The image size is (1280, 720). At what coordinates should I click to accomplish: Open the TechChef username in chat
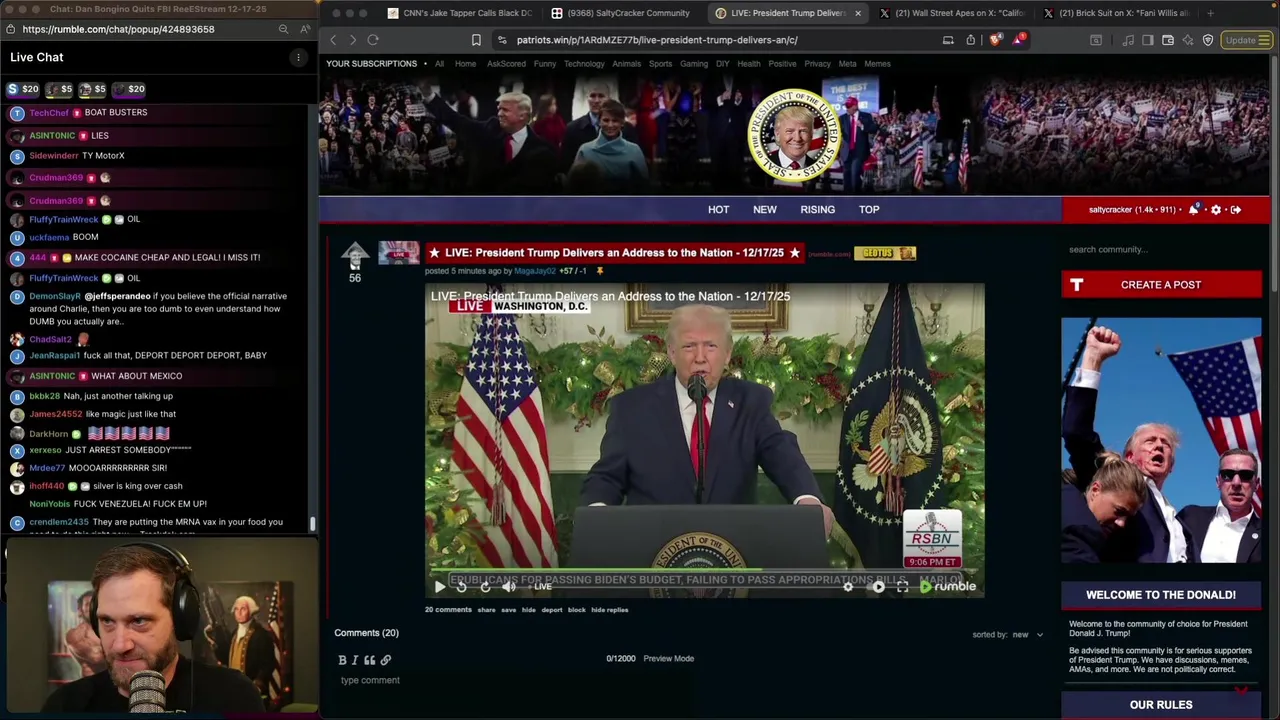coord(49,113)
